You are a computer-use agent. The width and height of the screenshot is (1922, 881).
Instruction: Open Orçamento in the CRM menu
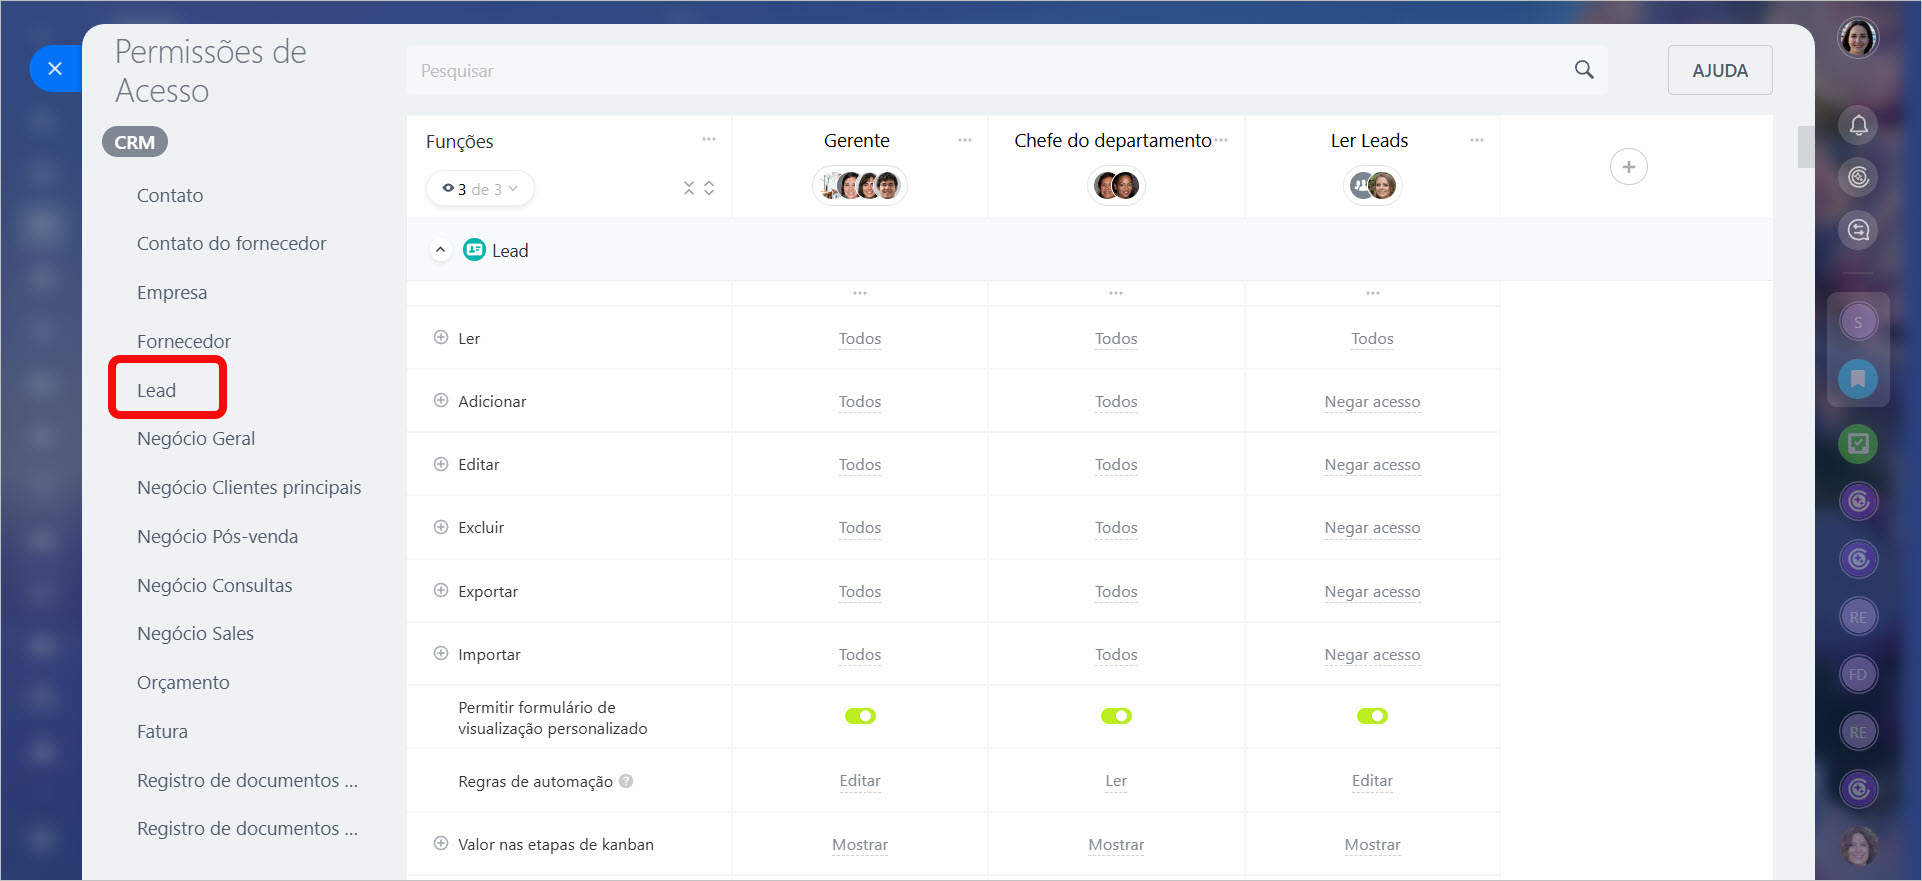[x=183, y=682]
